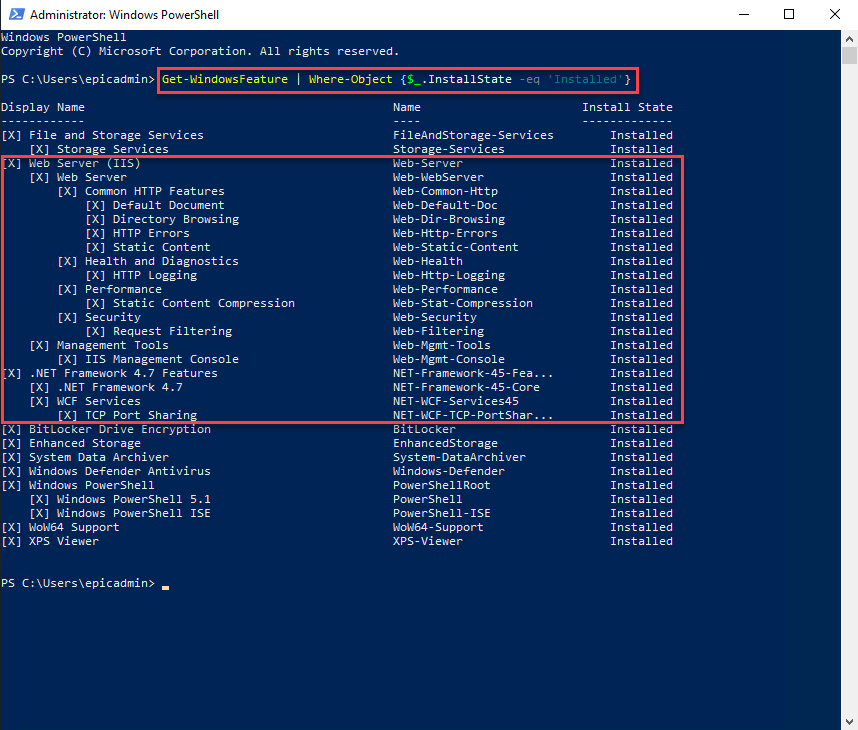
Task: Click 'BitLocker Drive Encryption' text
Action: click(x=120, y=429)
